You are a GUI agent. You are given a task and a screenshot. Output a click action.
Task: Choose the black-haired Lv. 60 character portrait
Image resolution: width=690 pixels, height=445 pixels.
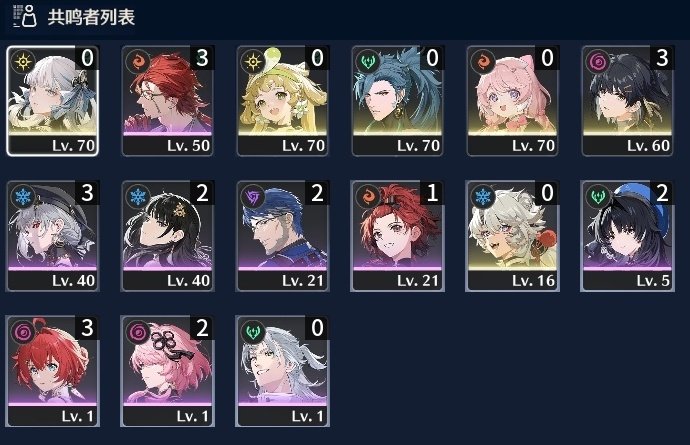628,101
